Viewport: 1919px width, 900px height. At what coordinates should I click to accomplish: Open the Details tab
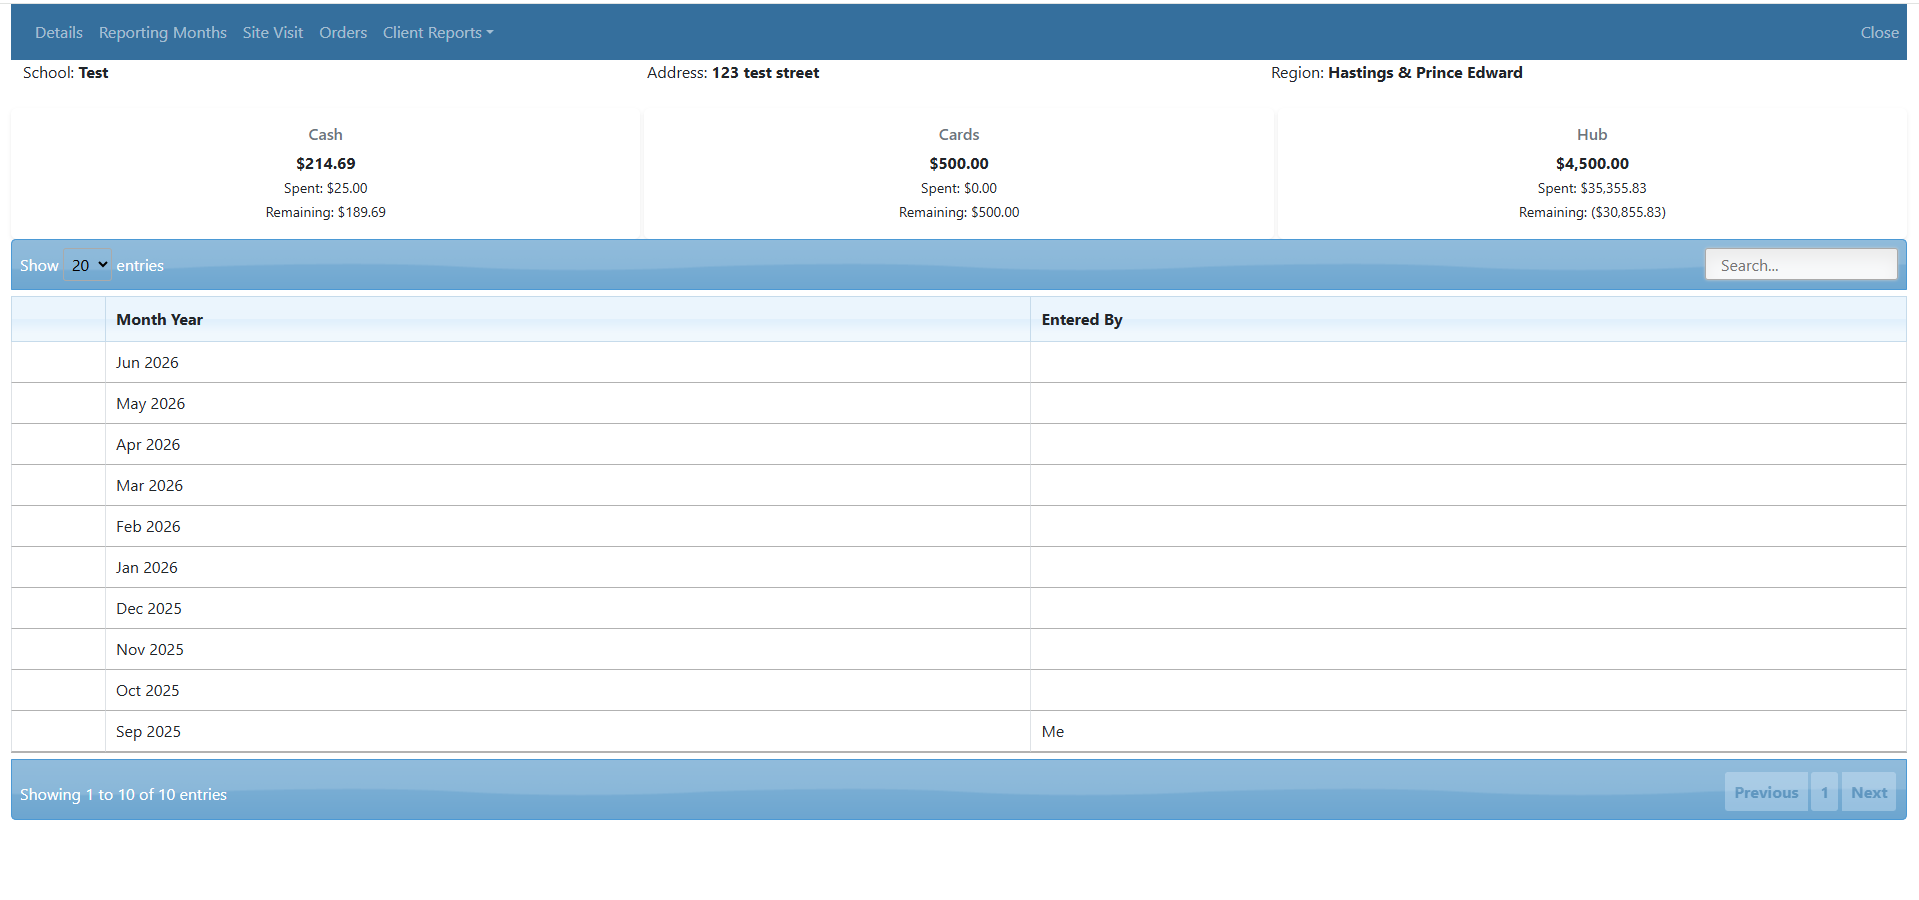(x=58, y=33)
